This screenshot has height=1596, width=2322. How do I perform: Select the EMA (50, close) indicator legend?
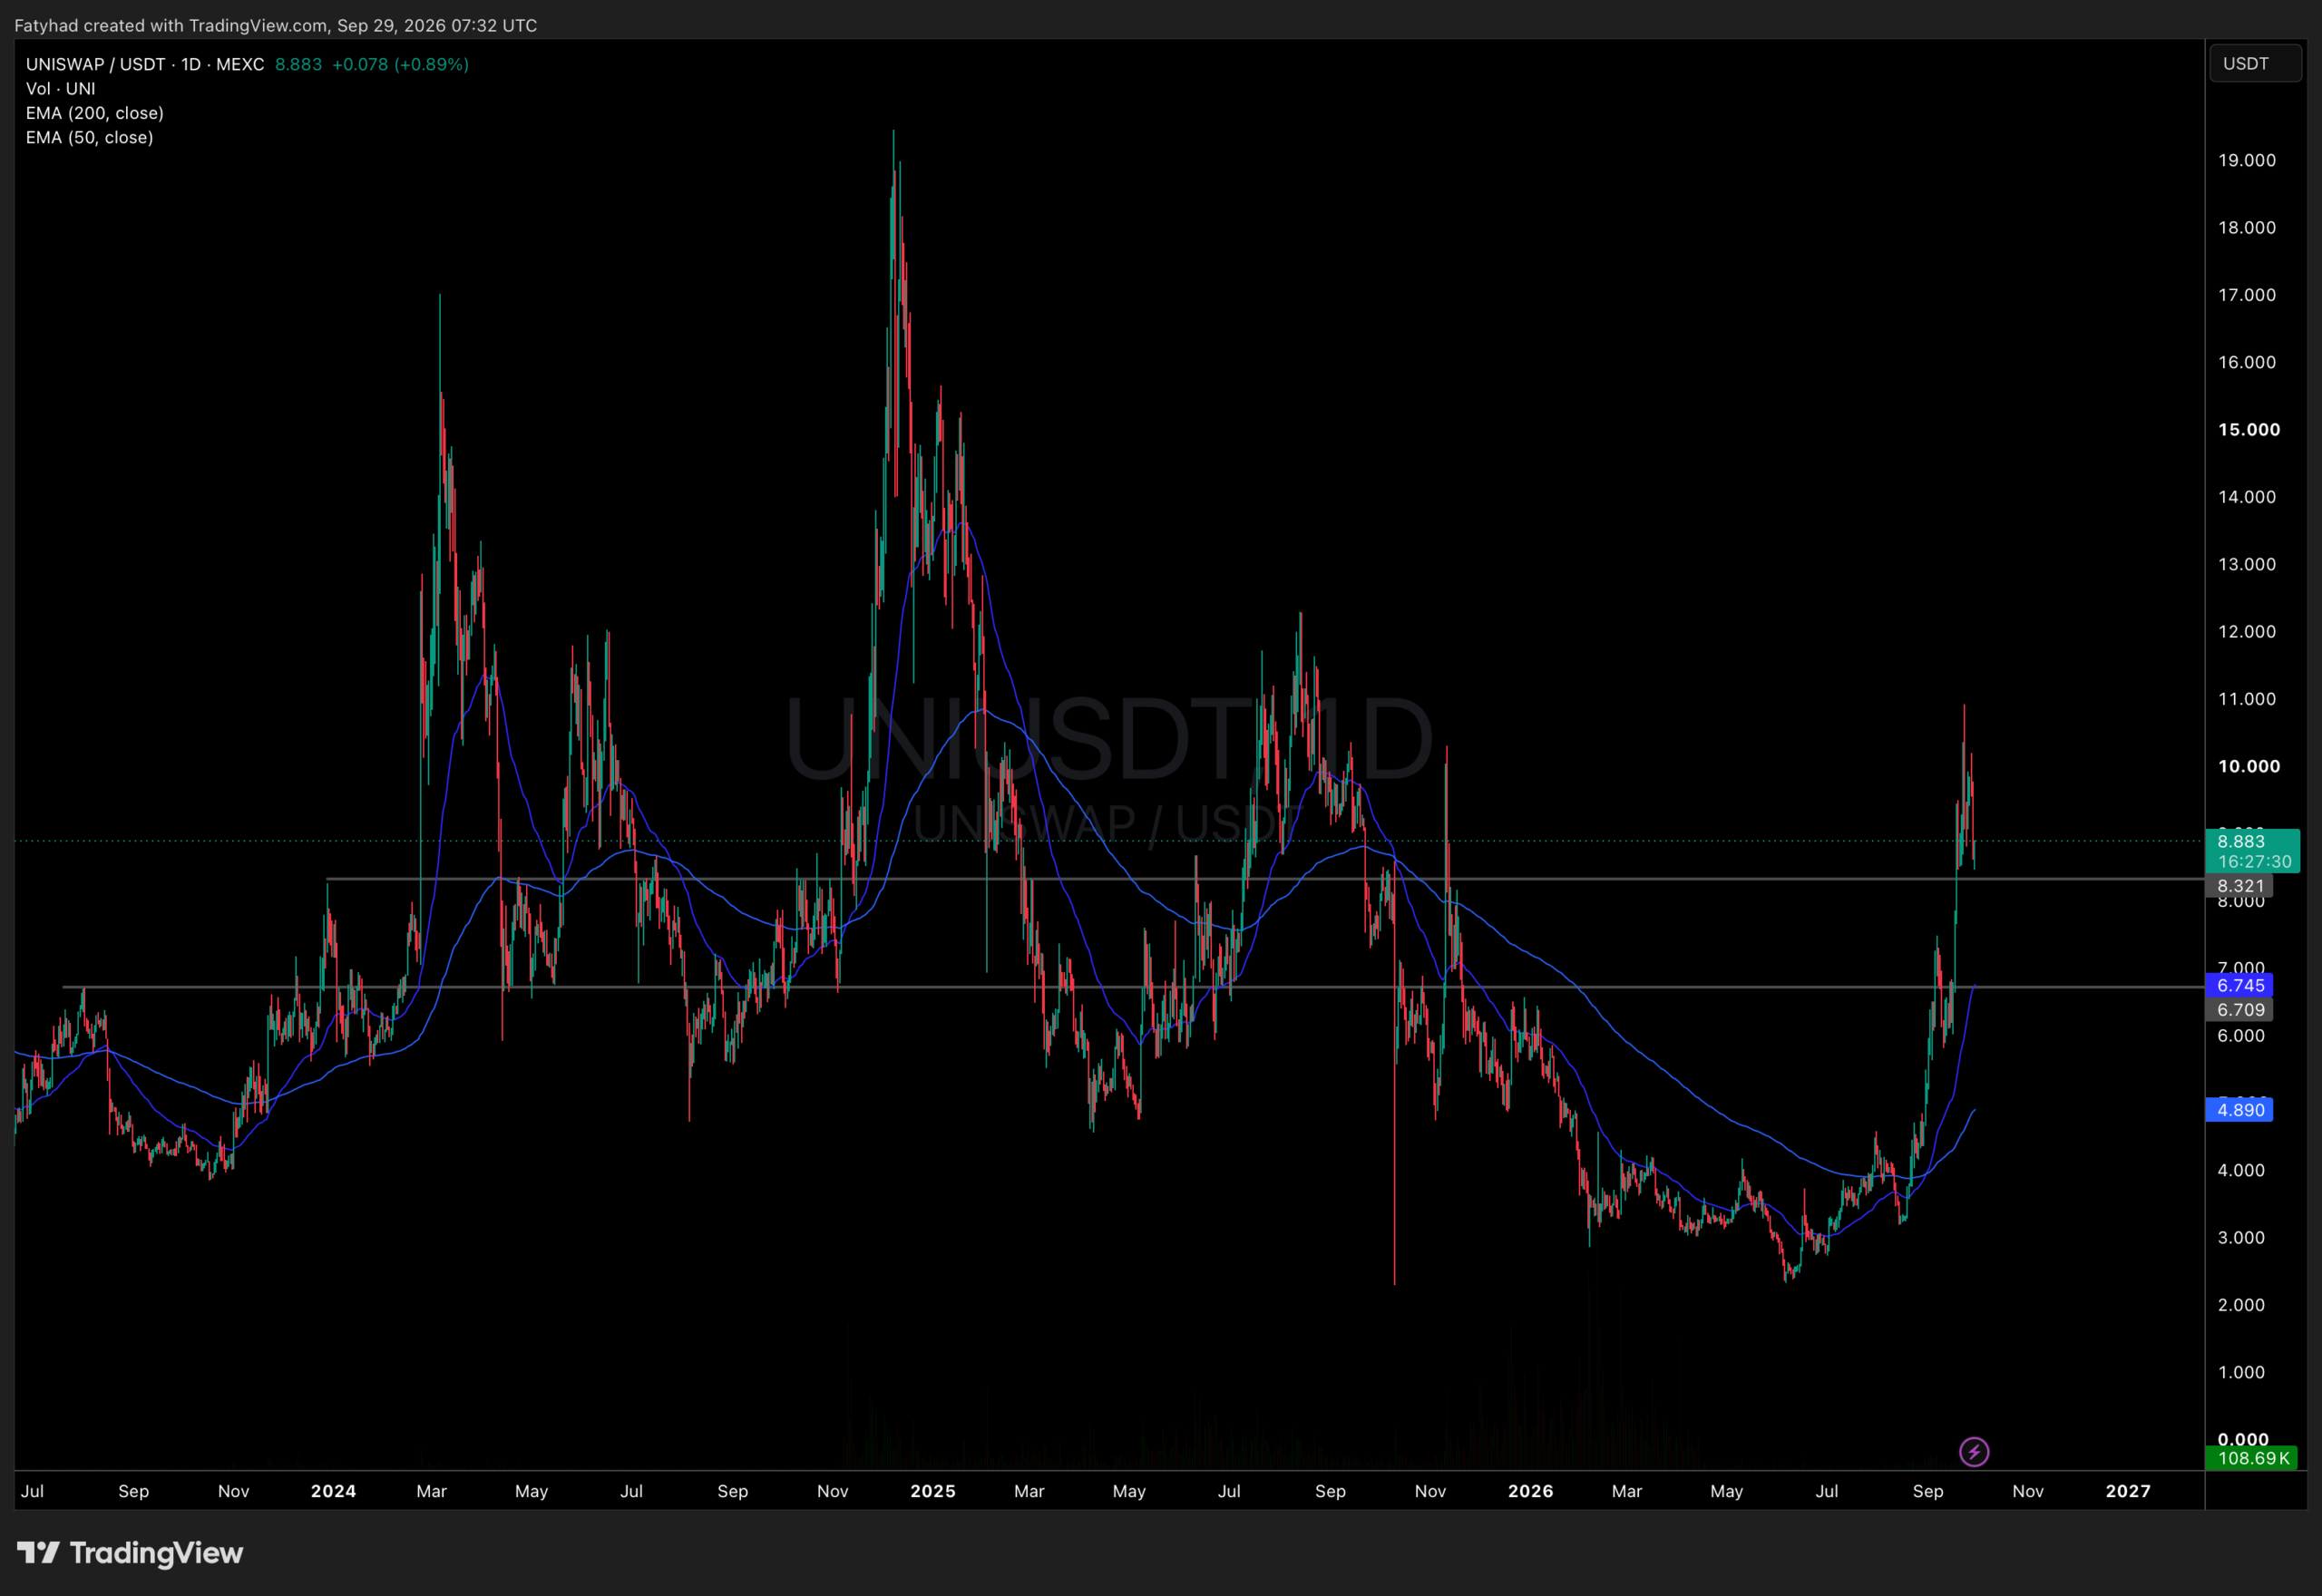click(x=90, y=138)
